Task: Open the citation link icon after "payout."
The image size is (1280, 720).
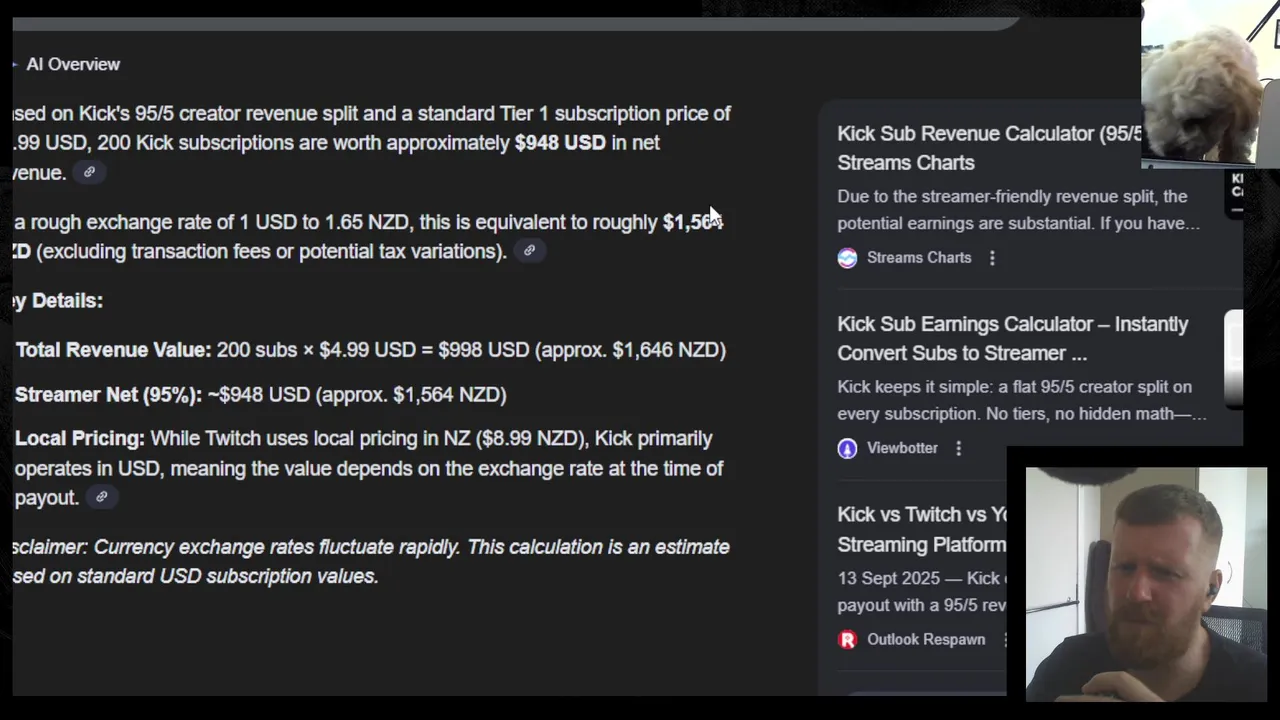Action: tap(101, 497)
